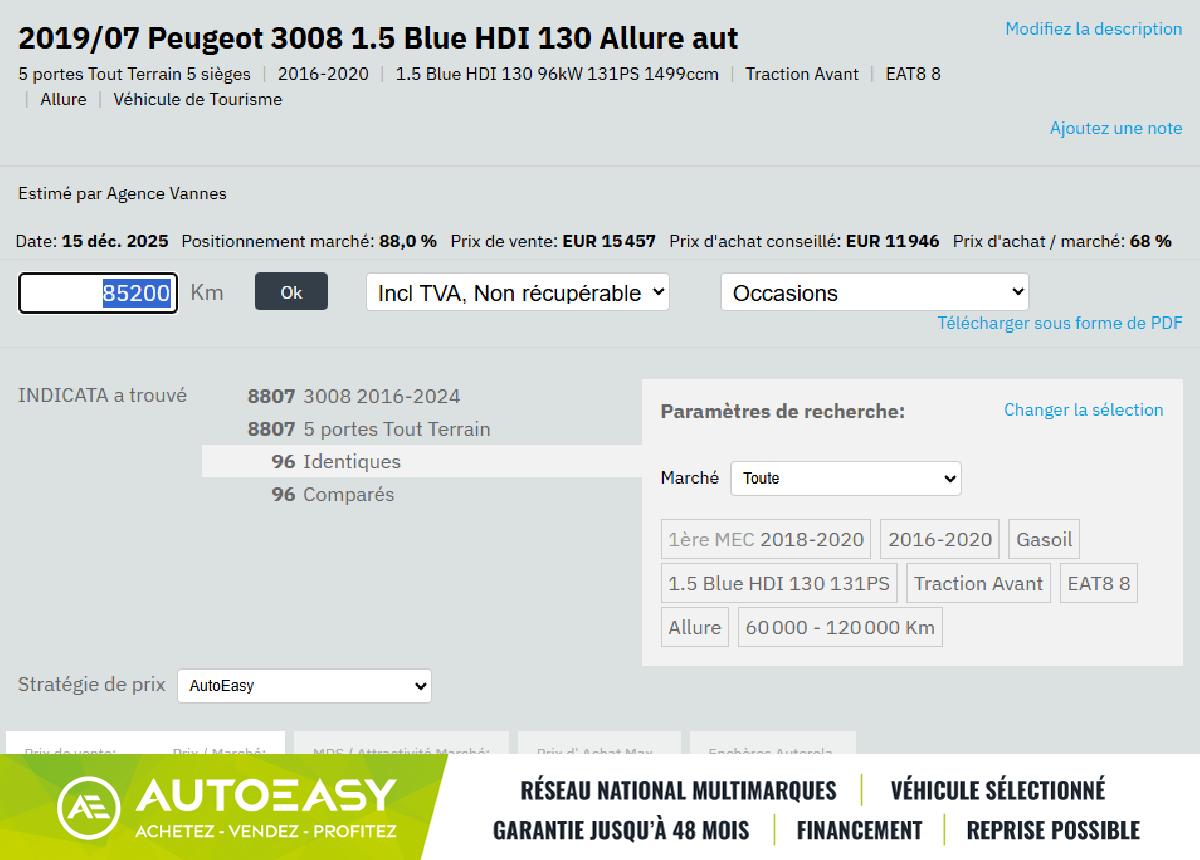Open the Incl TVA, Non récupérable dropdown
Screen dimensions: 1200x860
pyautogui.click(x=517, y=293)
